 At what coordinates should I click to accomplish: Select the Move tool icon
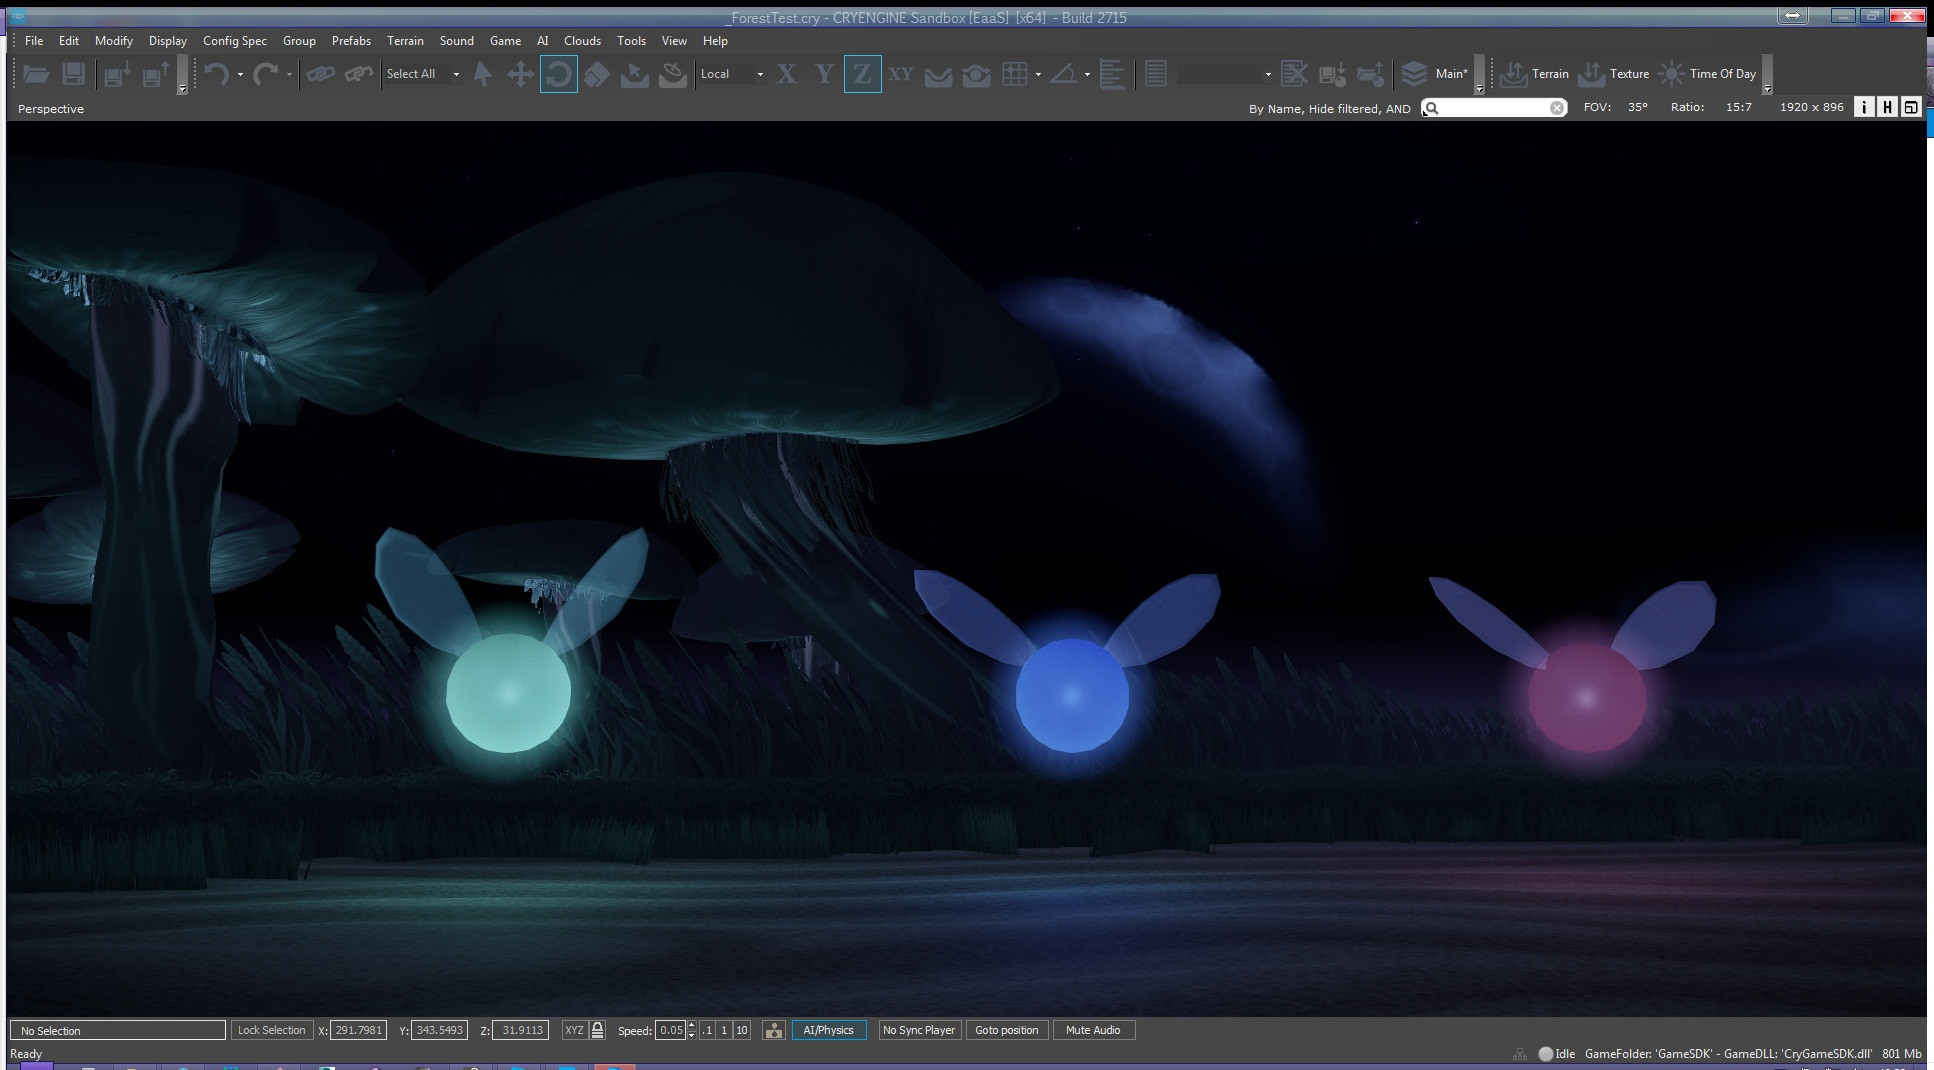click(520, 74)
